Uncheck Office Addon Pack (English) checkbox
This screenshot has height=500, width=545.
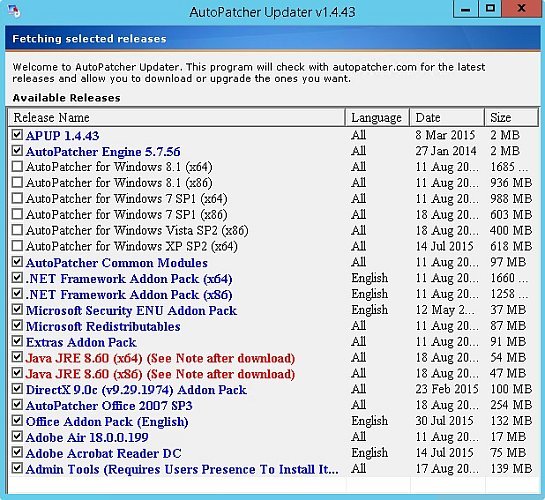point(17,421)
